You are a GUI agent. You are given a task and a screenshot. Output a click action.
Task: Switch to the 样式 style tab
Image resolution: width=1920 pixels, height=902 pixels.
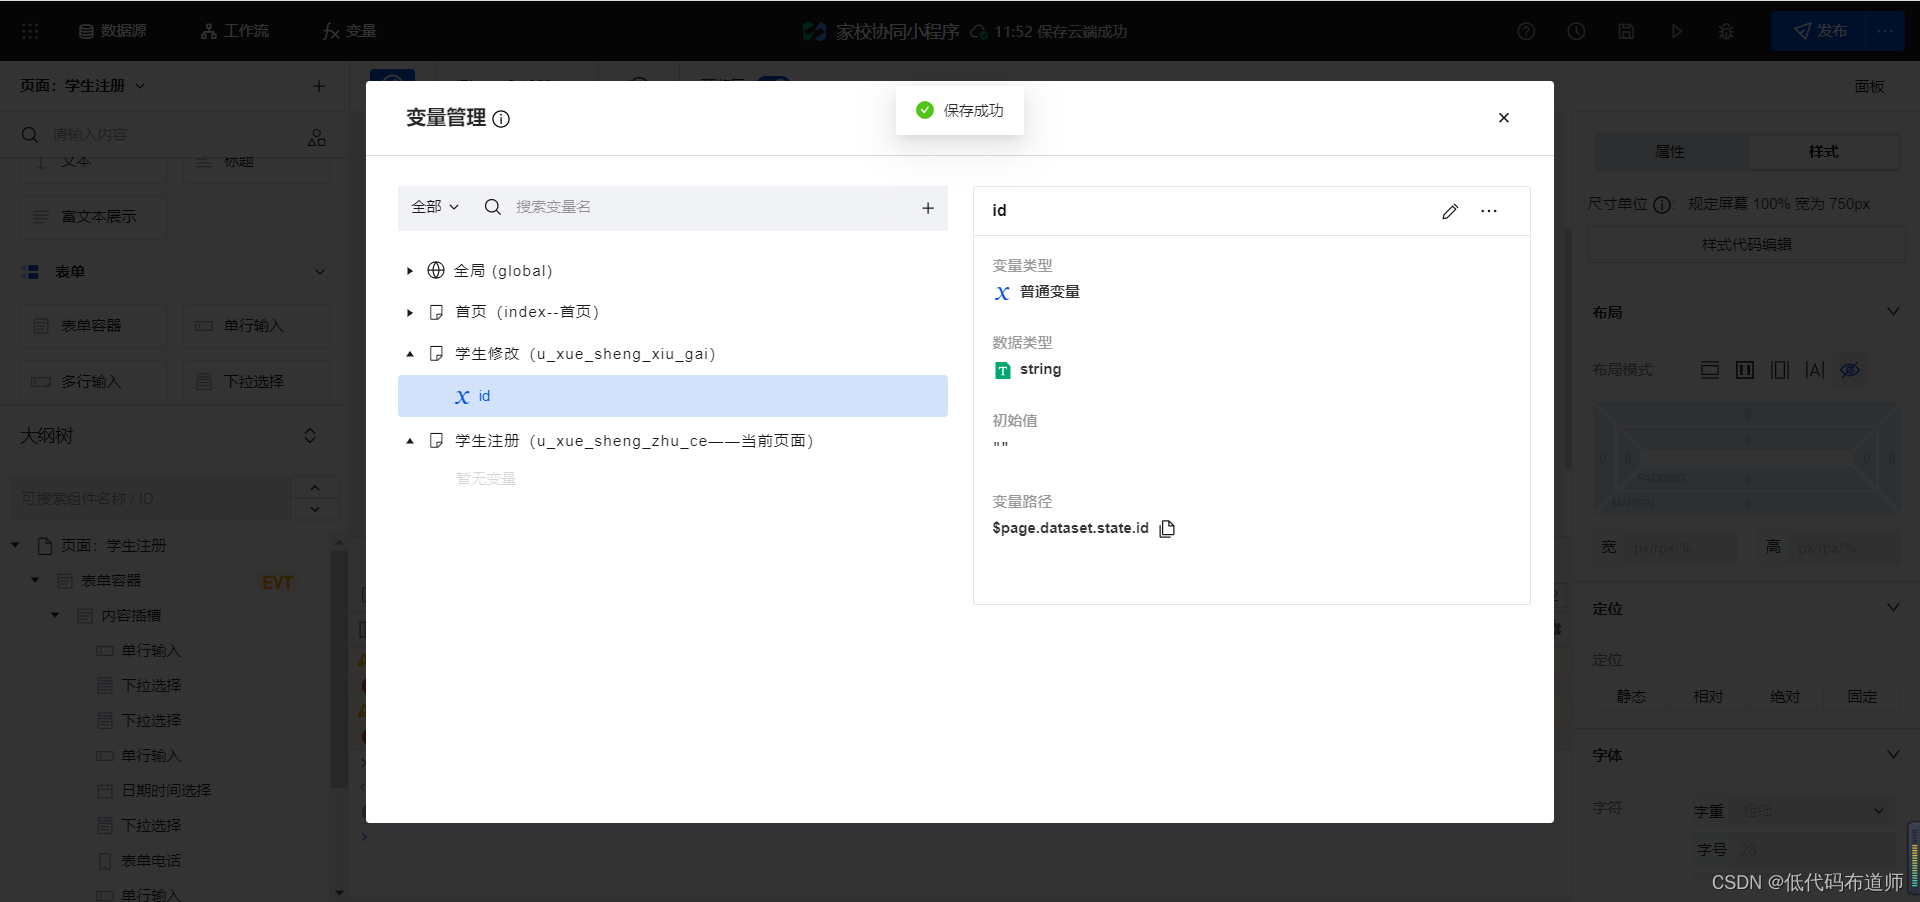1823,152
